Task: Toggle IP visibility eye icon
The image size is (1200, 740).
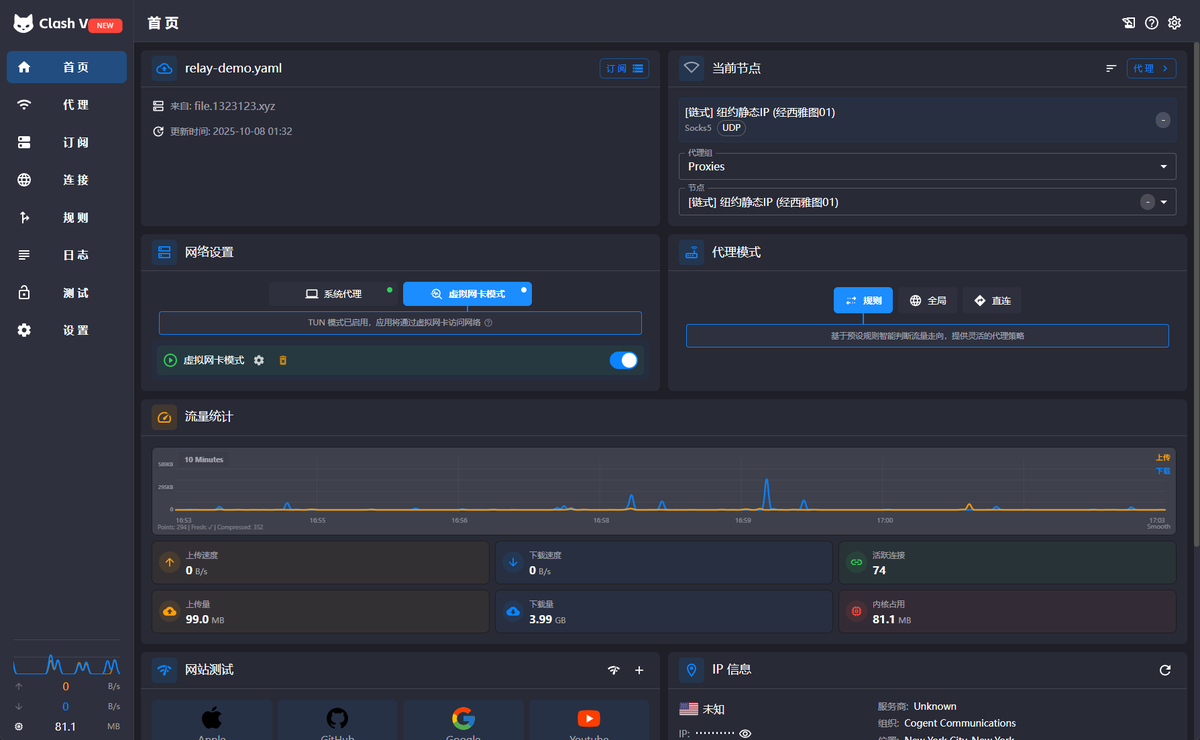Action: point(745,734)
